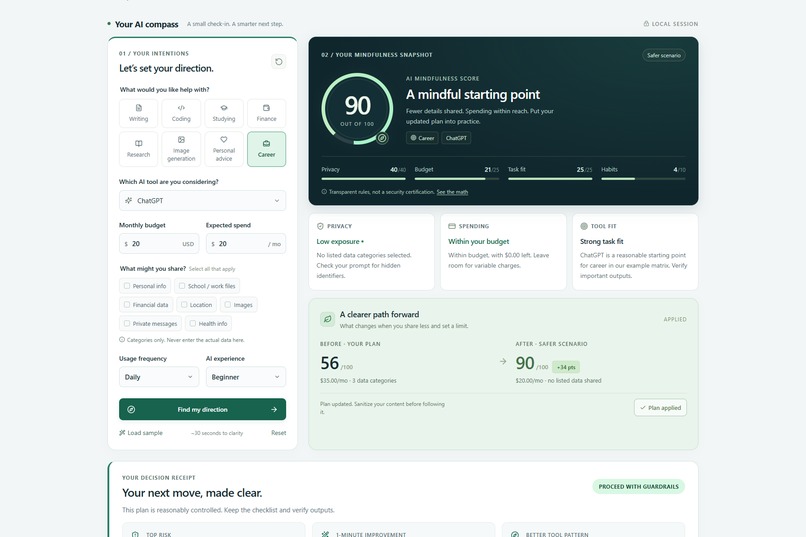Click the sparkle icon in the ChatGPT selector

click(129, 200)
